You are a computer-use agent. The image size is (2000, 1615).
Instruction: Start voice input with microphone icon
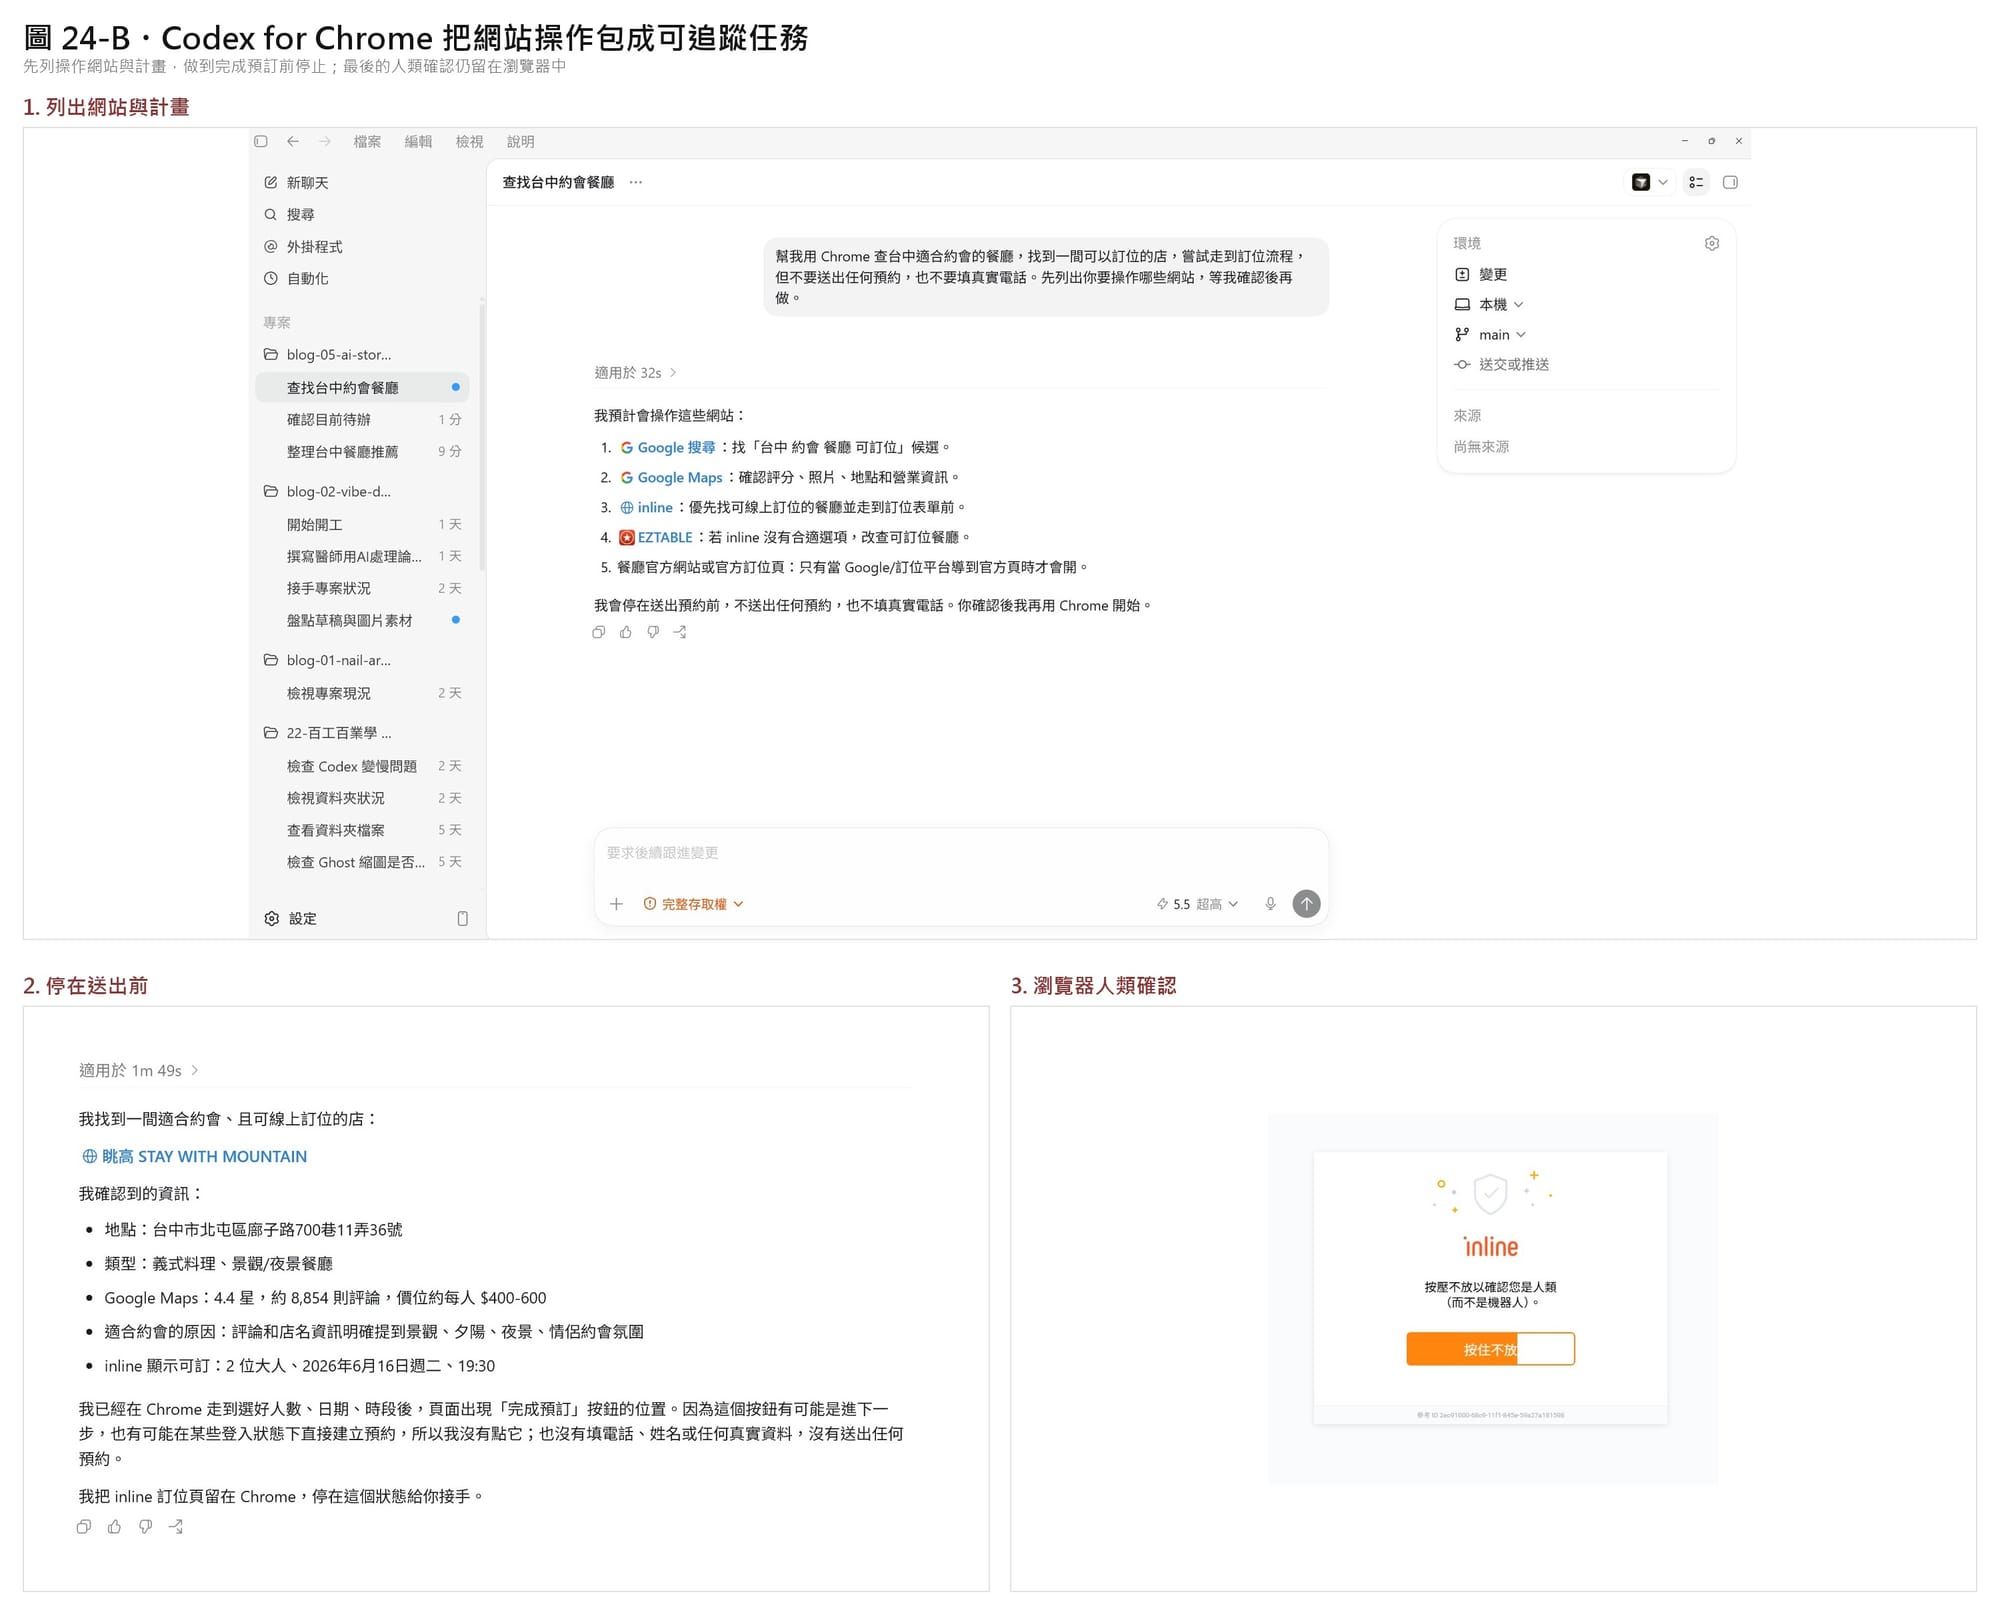pos(1270,905)
